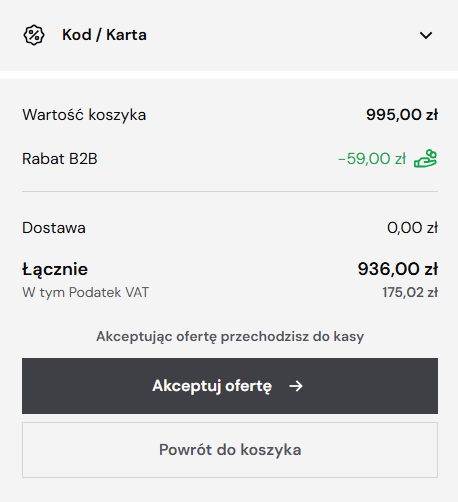
Task: Click the 175,02 zł VAT amount
Action: coord(410,293)
